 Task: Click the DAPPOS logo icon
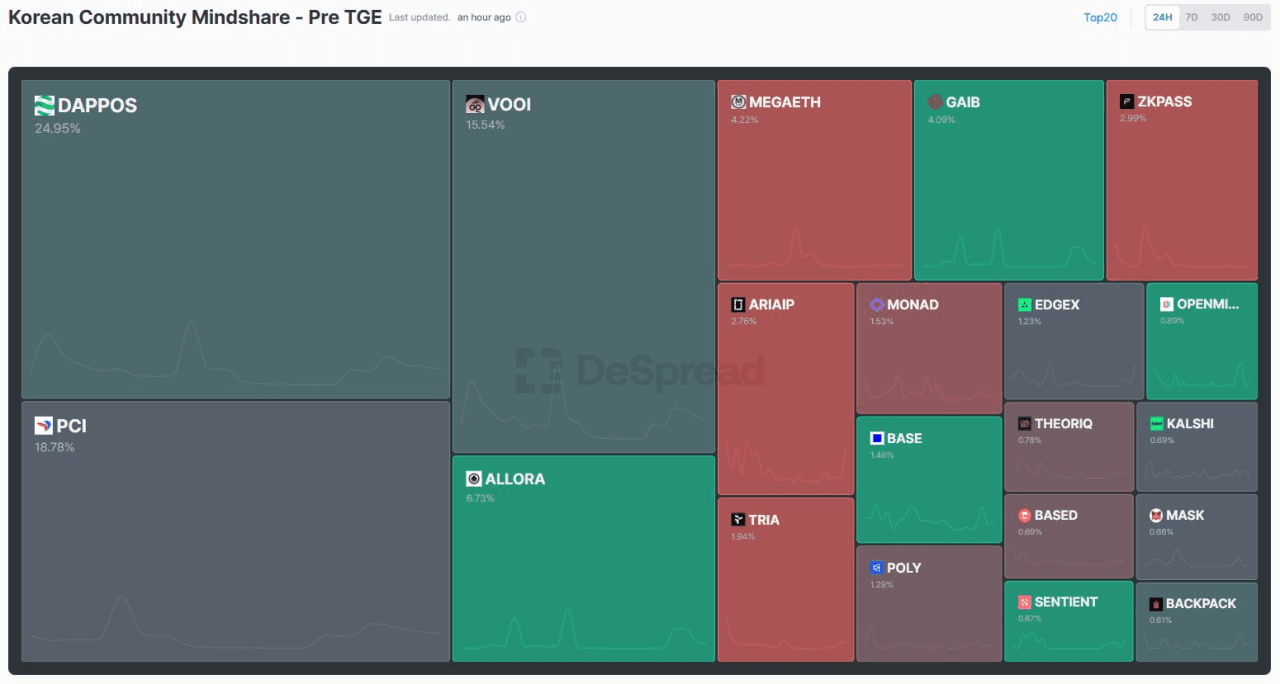click(x=44, y=106)
